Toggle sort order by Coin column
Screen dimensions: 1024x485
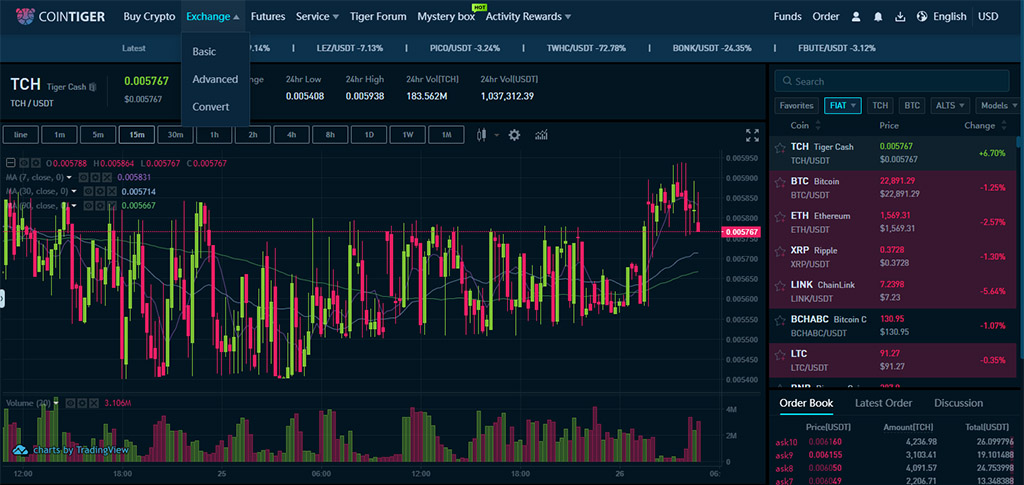click(x=818, y=125)
